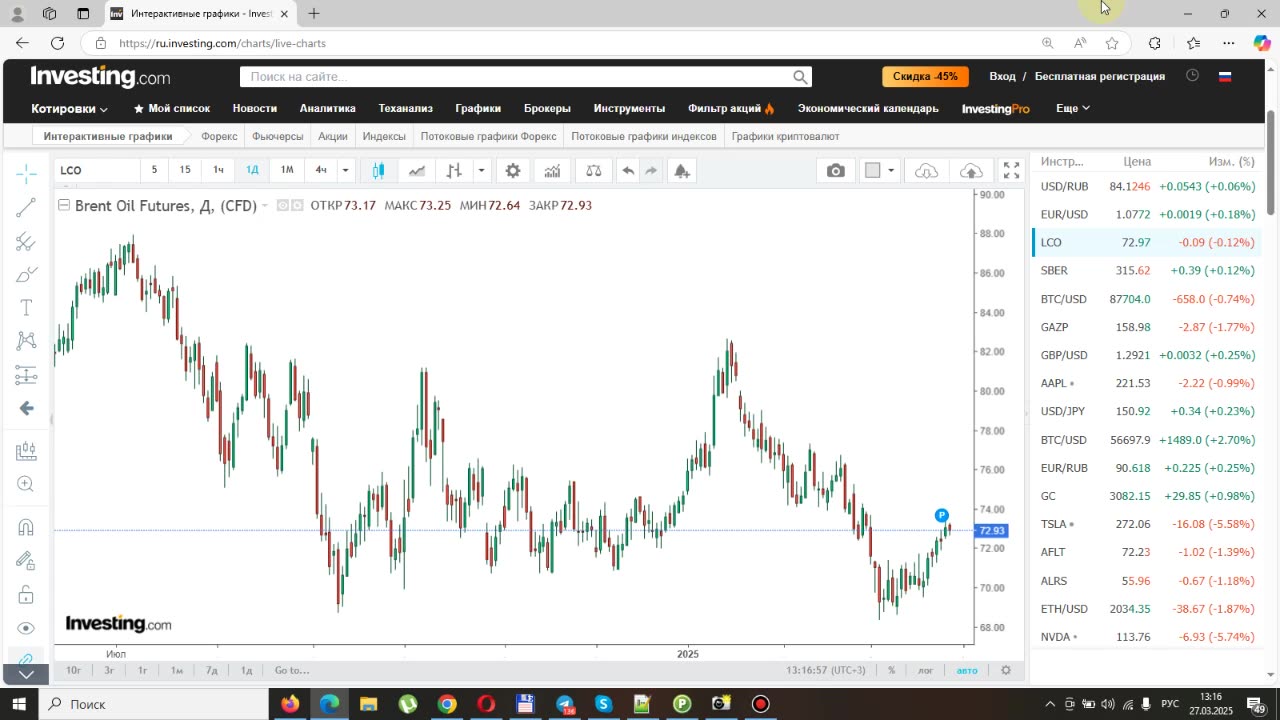Select the pitchfork drawing tool

(x=26, y=241)
